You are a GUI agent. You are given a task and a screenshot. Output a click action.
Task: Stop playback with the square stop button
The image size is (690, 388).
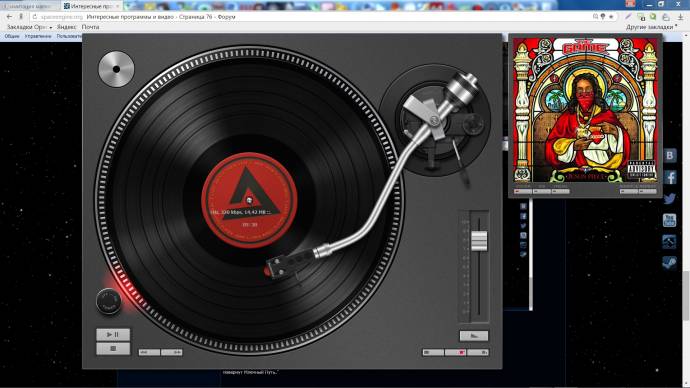[x=113, y=348]
